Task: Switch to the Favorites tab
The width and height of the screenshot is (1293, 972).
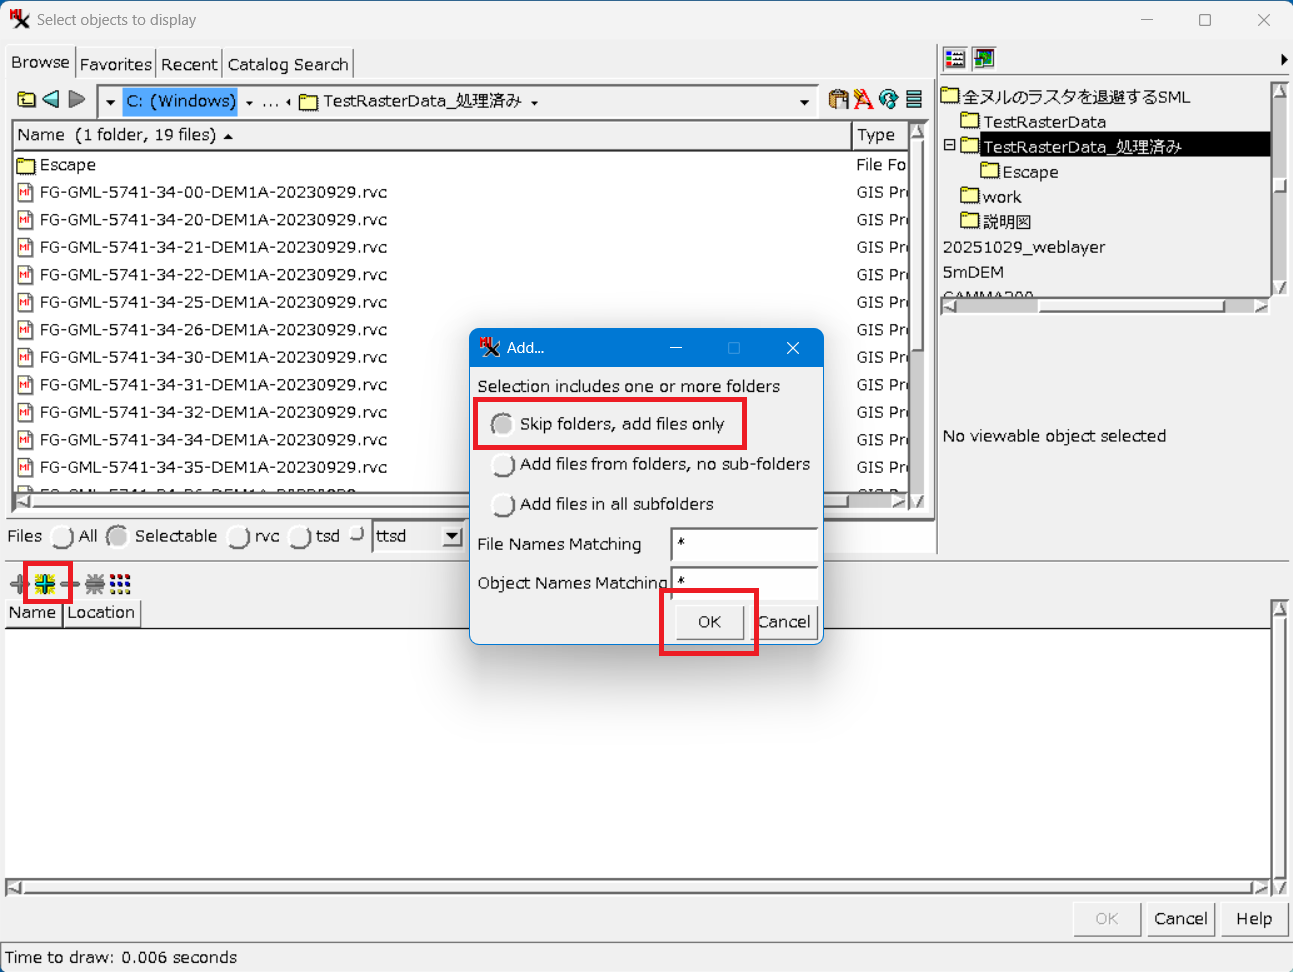Action: pos(116,64)
